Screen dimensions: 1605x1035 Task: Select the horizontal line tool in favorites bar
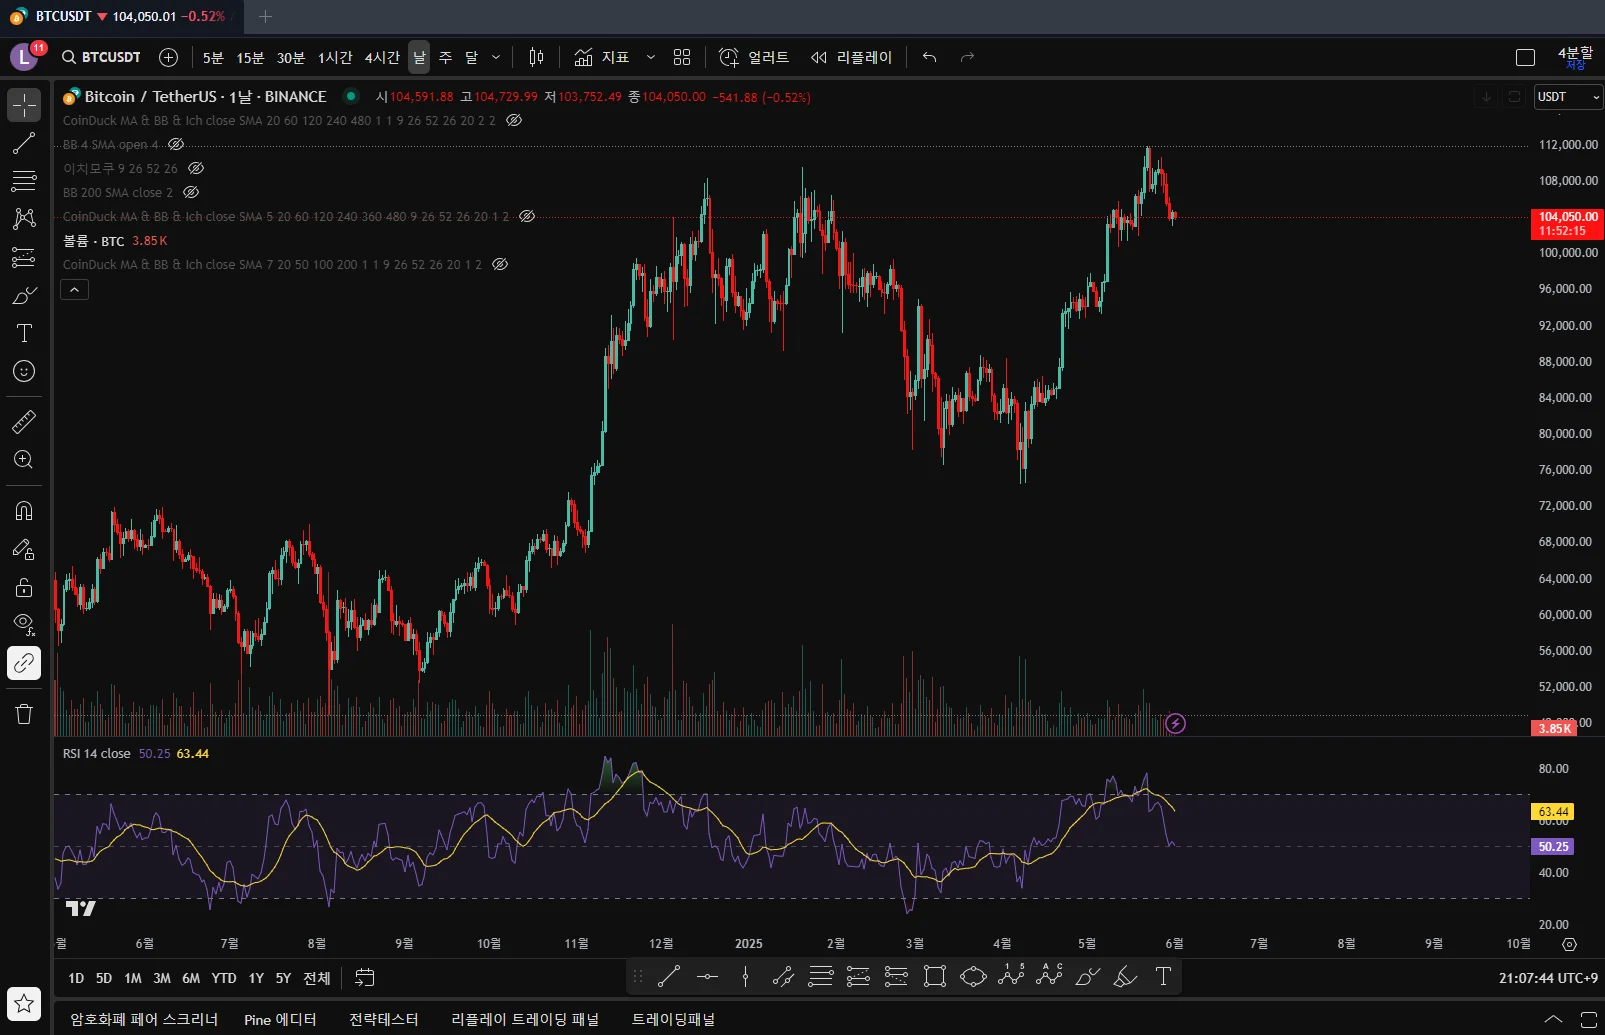(707, 977)
